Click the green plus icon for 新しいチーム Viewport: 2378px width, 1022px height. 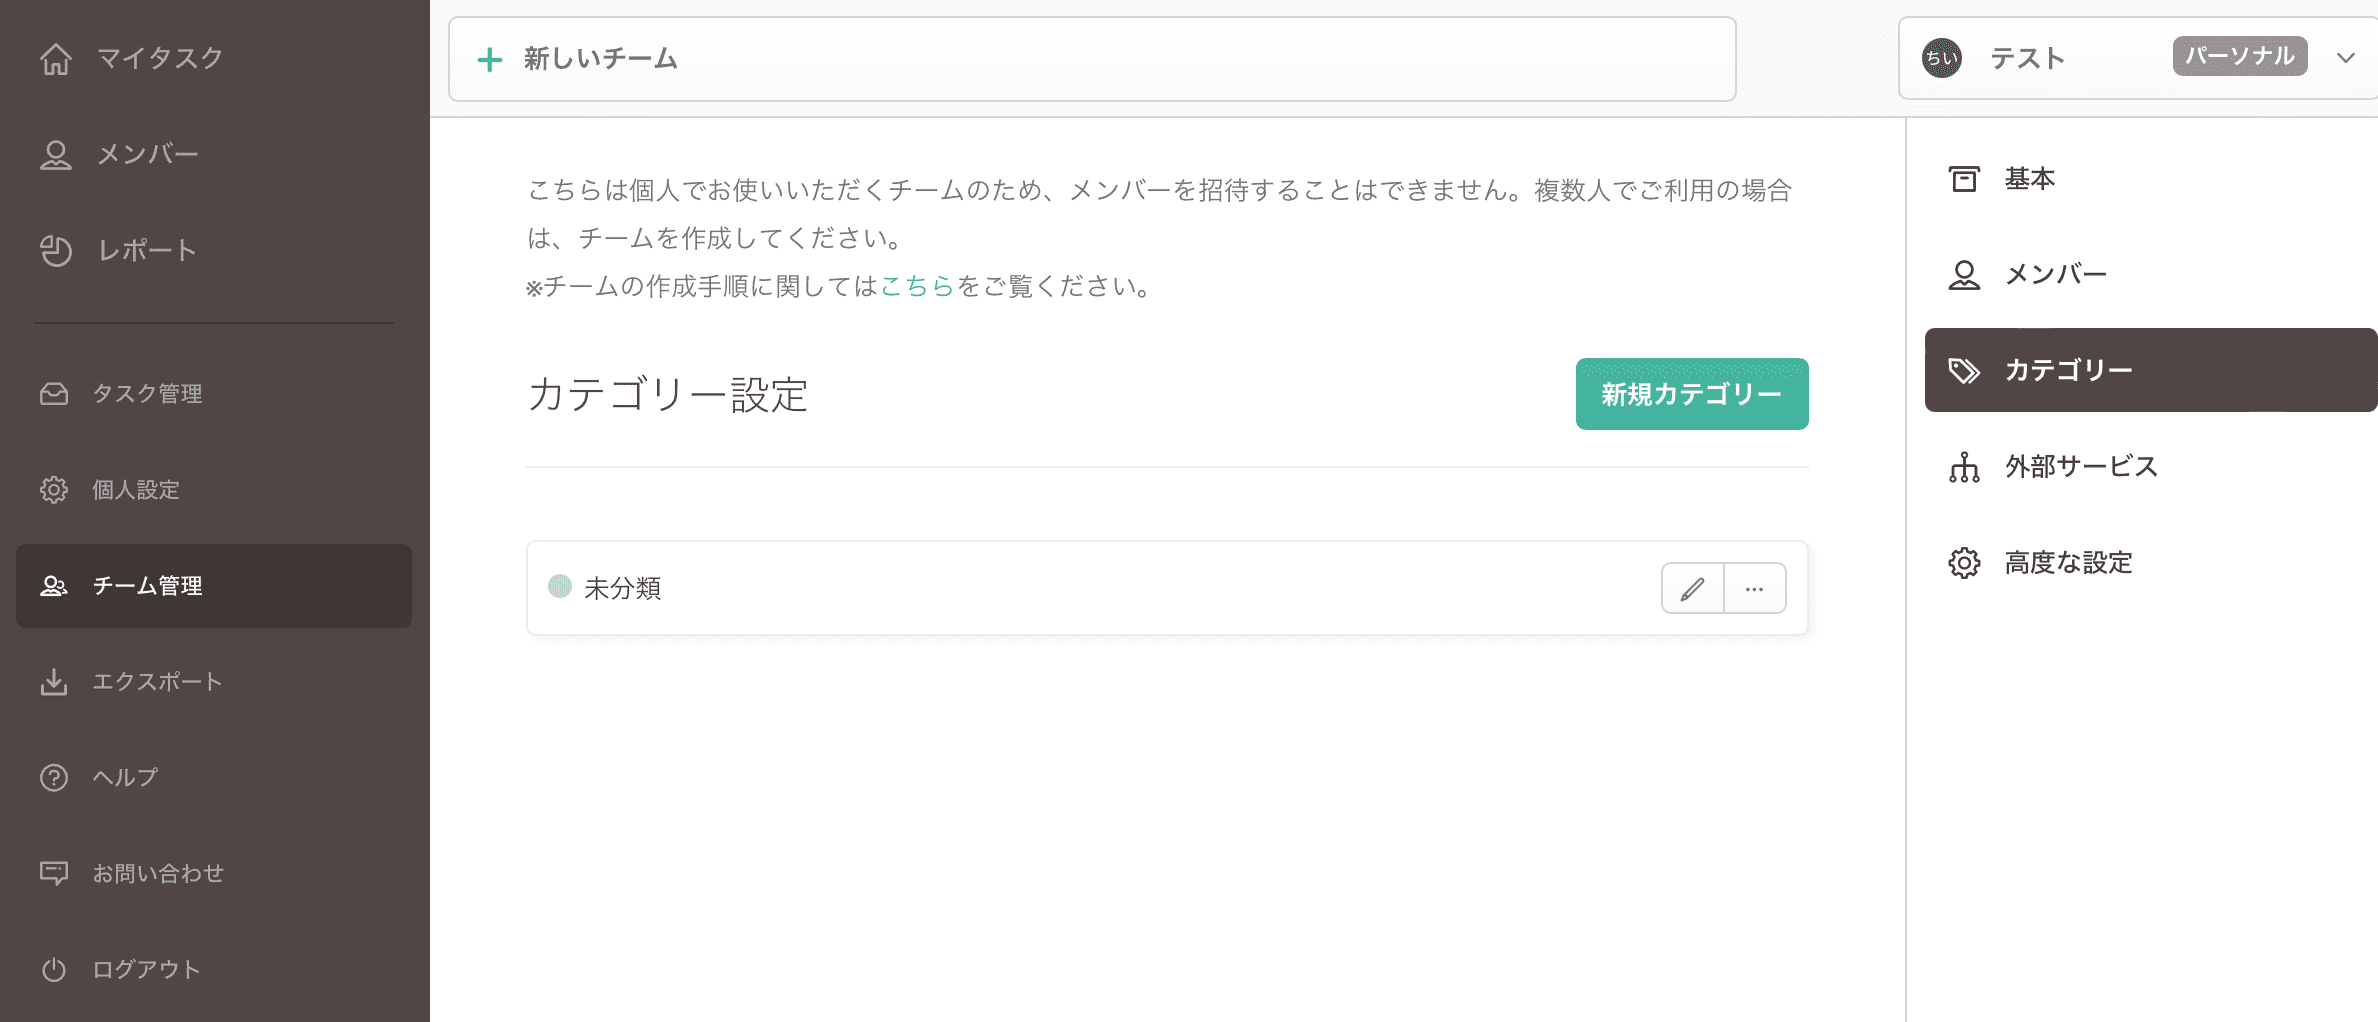(490, 60)
